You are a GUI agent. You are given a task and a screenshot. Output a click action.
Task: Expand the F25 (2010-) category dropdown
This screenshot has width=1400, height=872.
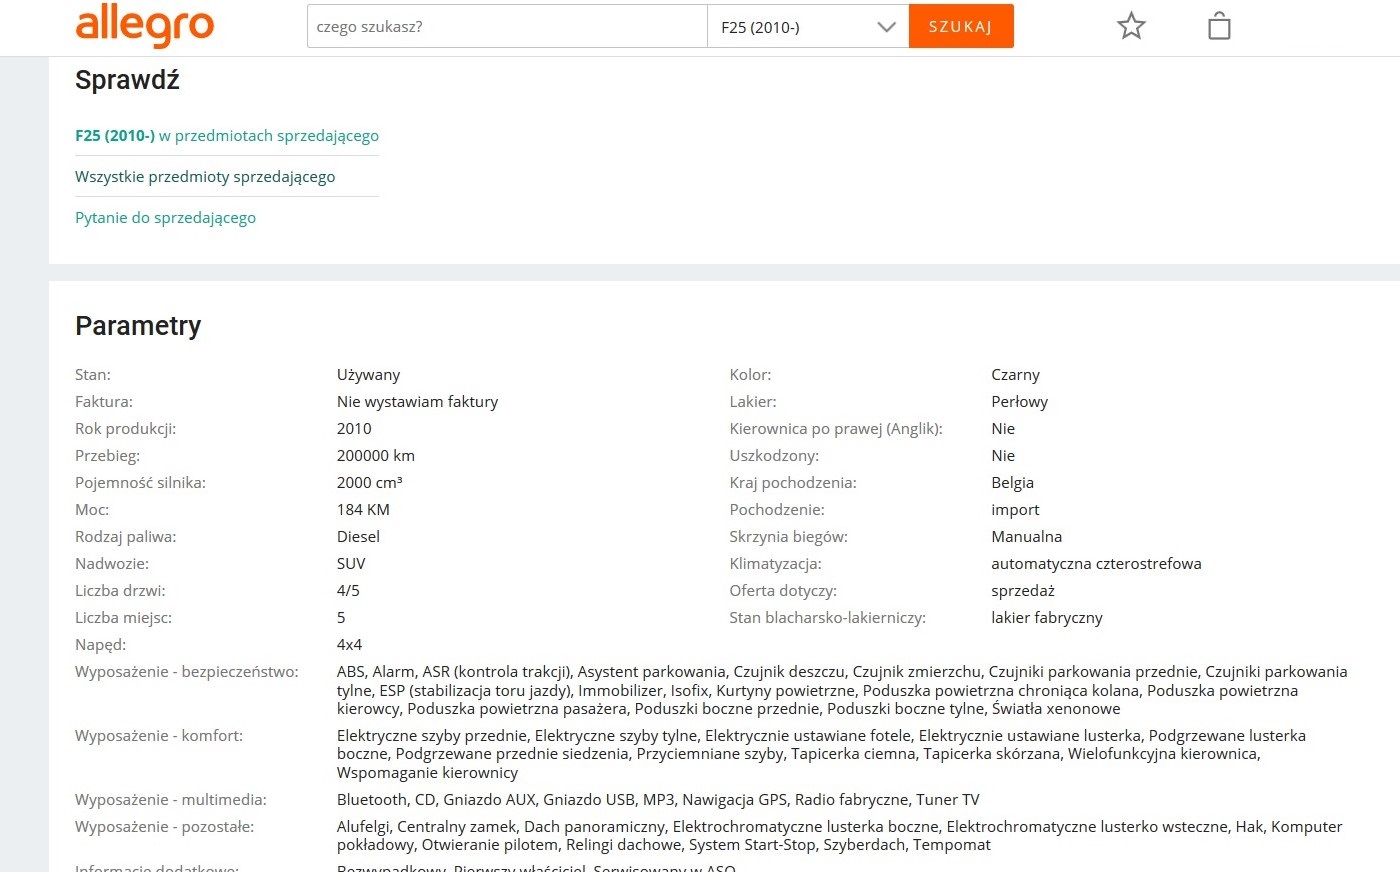808,27
